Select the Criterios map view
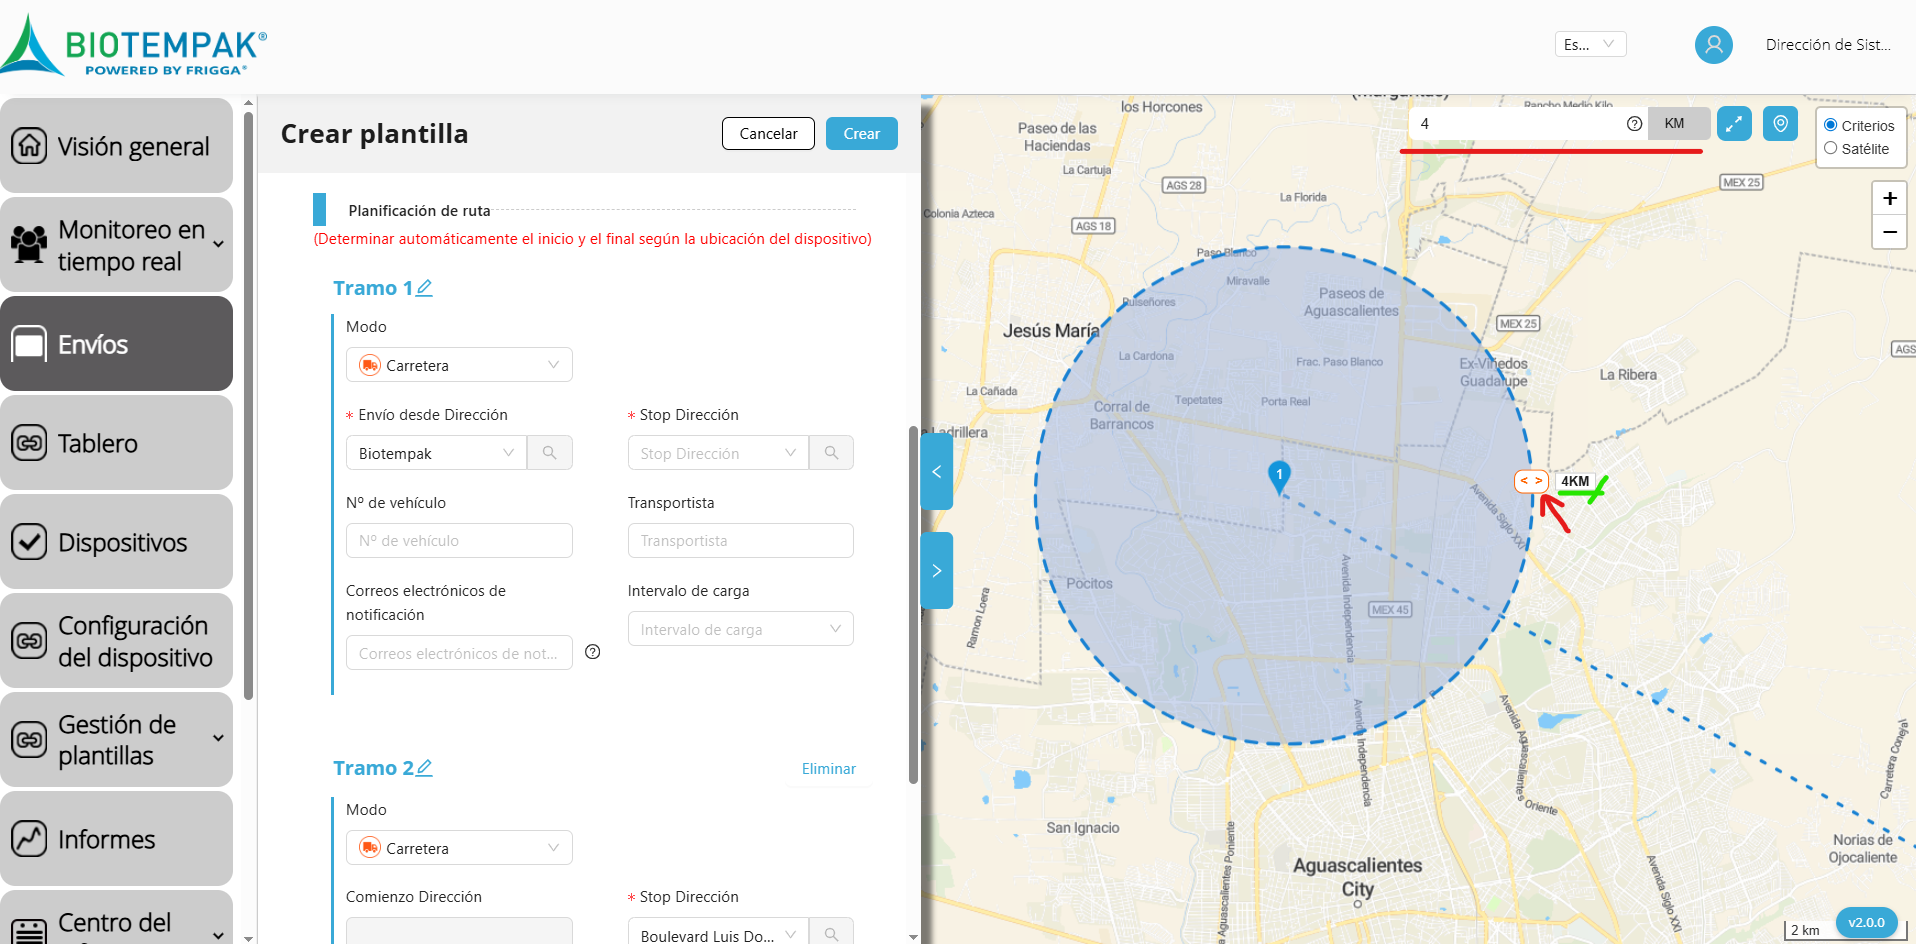Image resolution: width=1916 pixels, height=944 pixels. coord(1831,125)
